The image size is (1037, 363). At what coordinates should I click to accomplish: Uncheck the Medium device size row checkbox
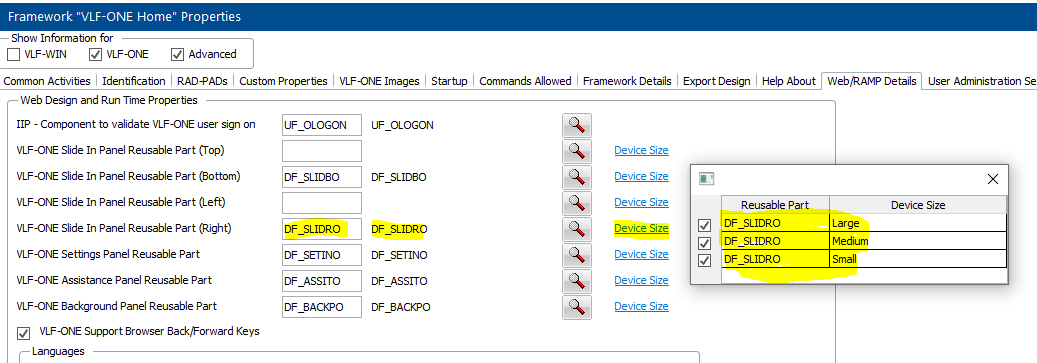(x=704, y=243)
